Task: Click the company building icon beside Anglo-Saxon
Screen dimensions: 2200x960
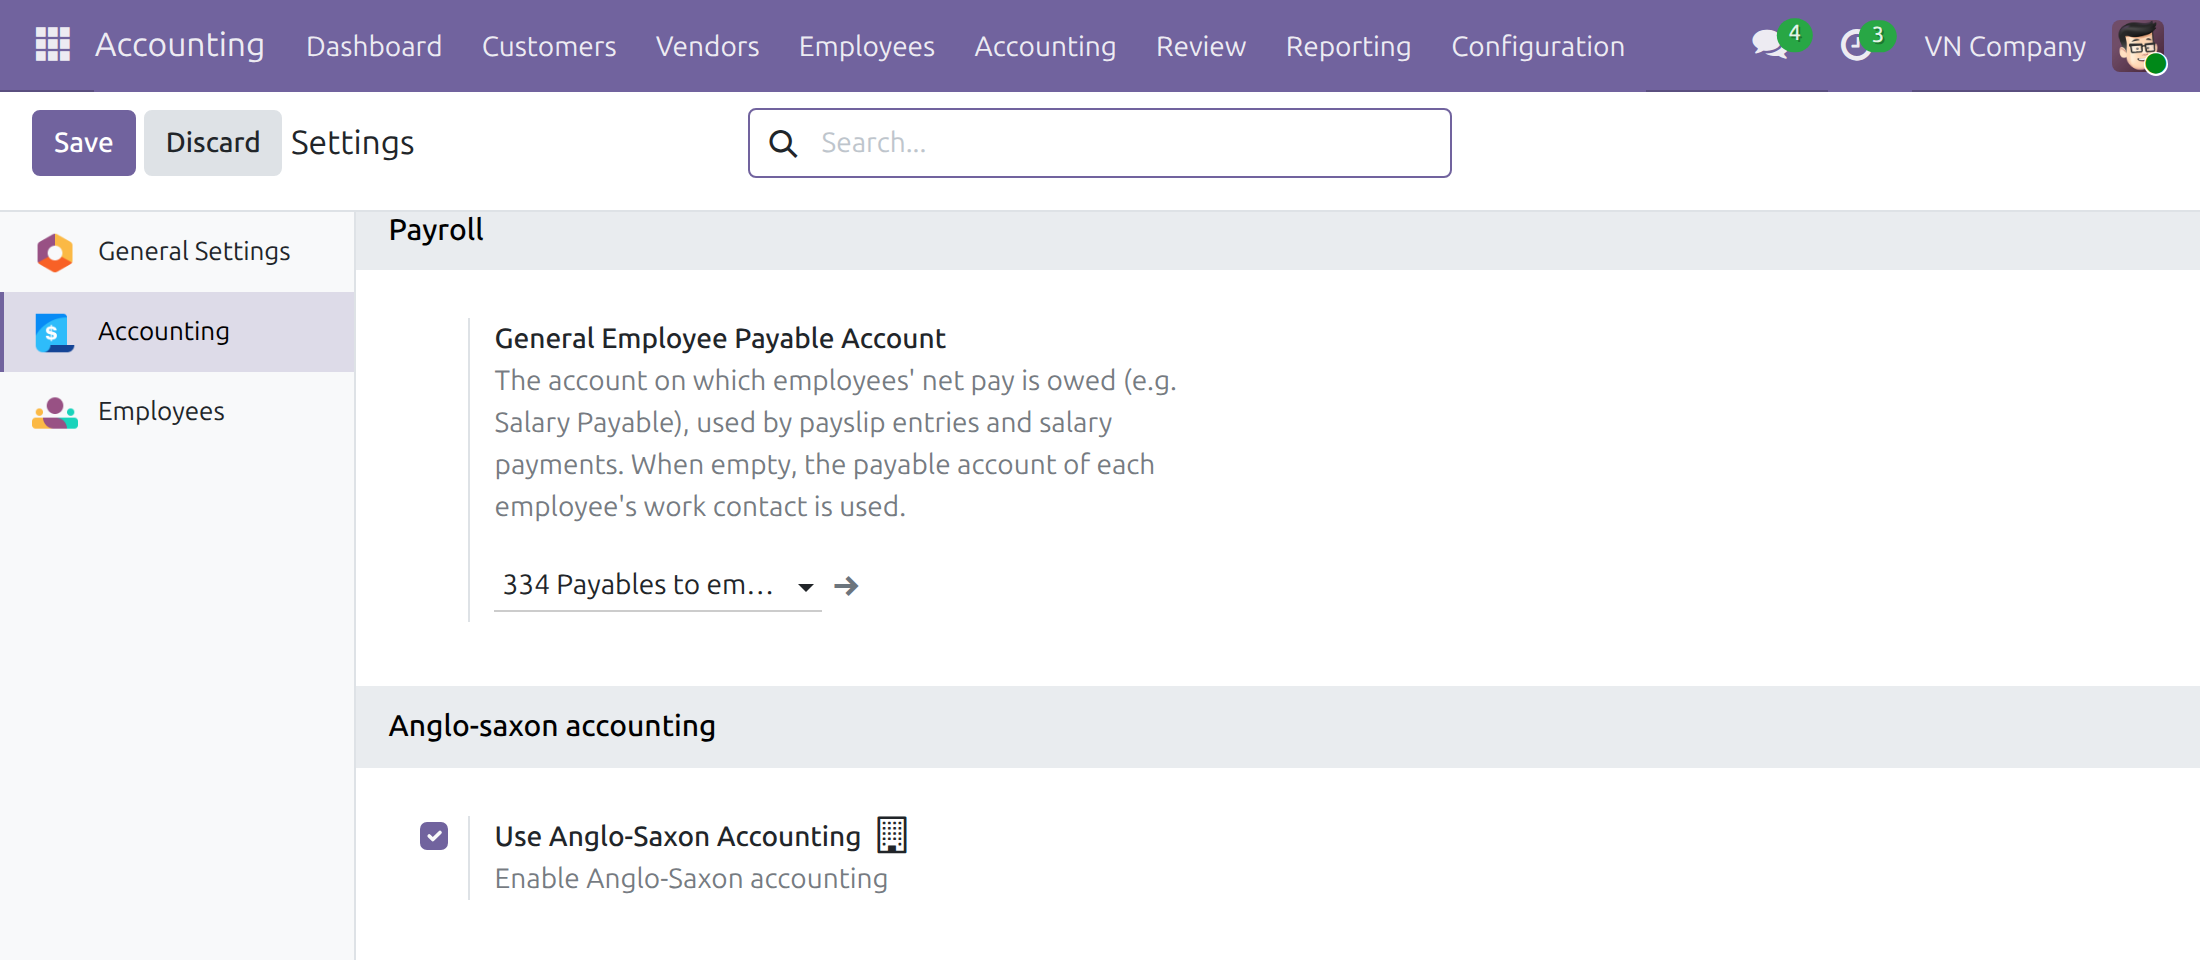Action: tap(892, 835)
